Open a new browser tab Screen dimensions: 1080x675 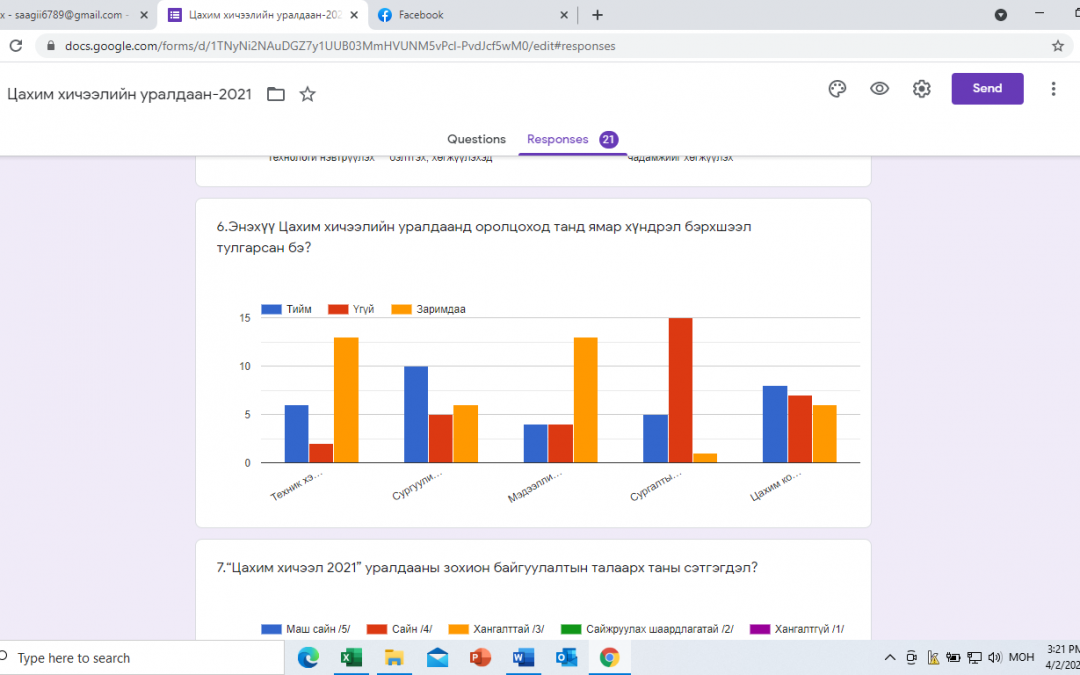click(597, 14)
